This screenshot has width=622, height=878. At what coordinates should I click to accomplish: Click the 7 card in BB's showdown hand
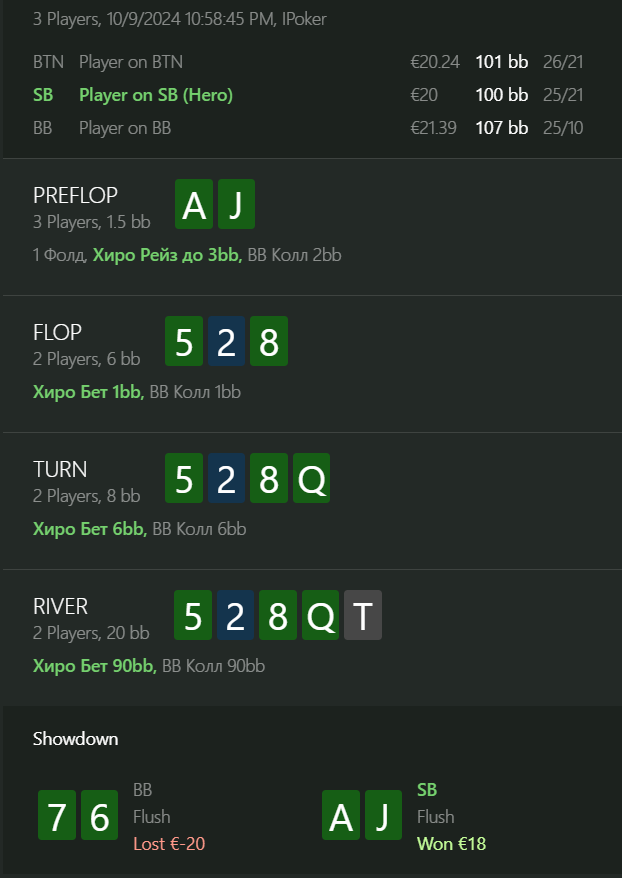point(57,816)
